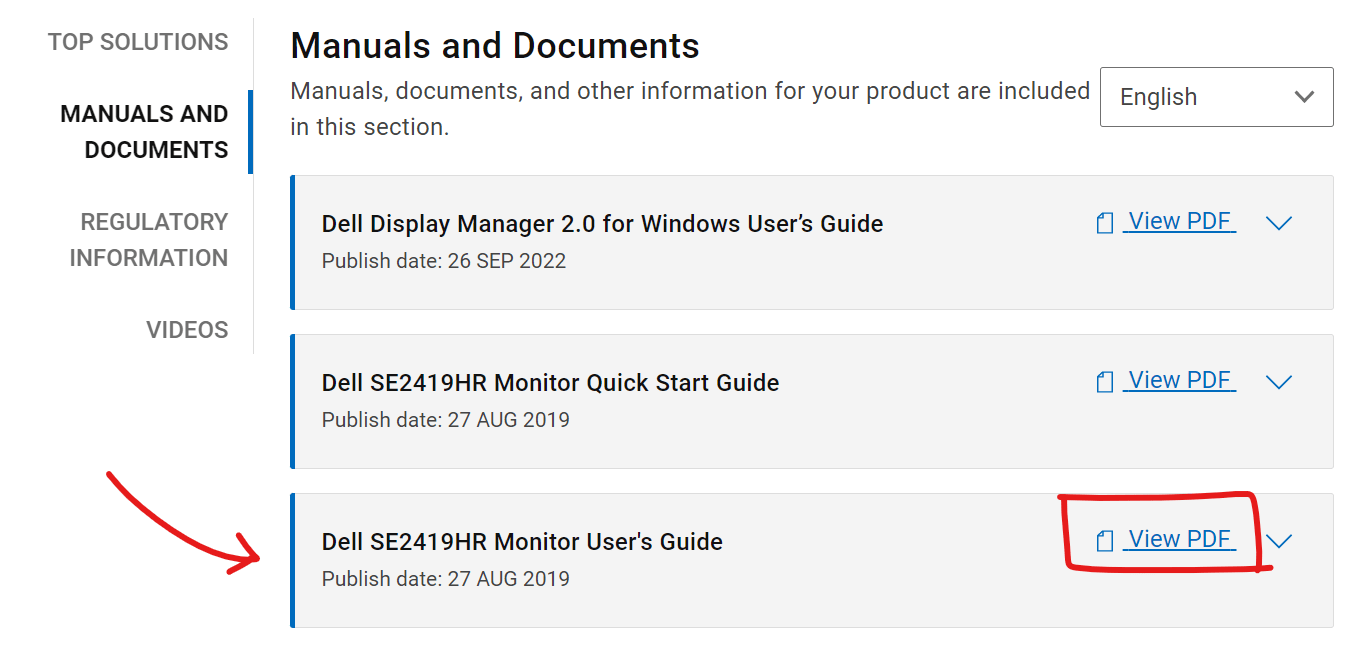View PDF for the Monitor User's Guide
1369x649 pixels.
click(1178, 538)
